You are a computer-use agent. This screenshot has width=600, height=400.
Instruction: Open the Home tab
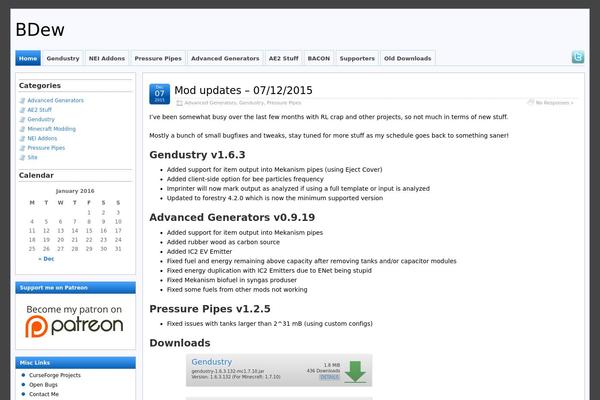coord(28,58)
